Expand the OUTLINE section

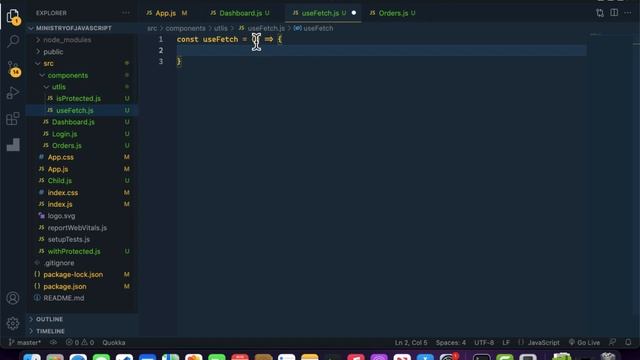click(x=49, y=319)
